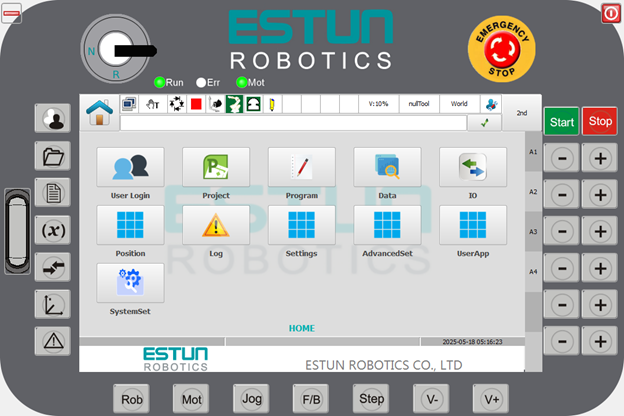Click the user hard key on left panel
The image size is (624, 416).
(x=53, y=118)
